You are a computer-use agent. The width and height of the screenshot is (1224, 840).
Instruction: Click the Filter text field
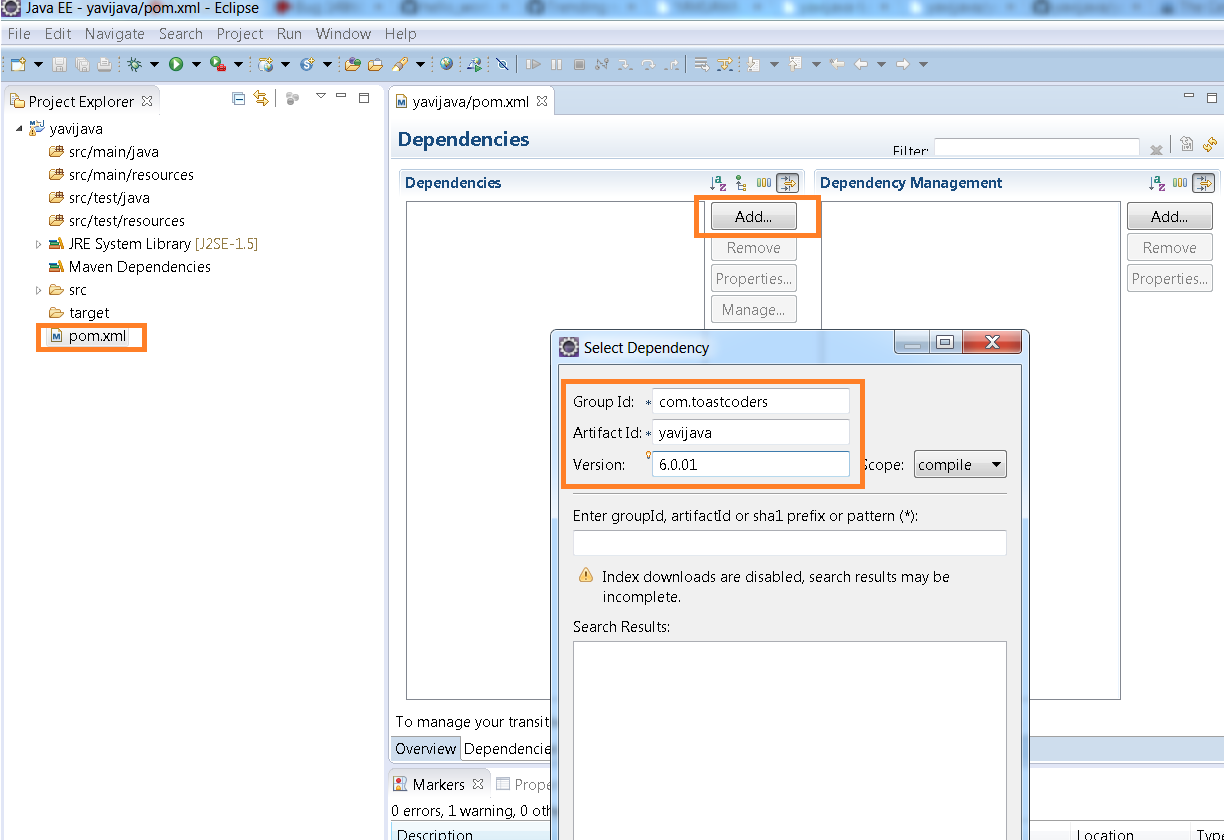[1036, 147]
